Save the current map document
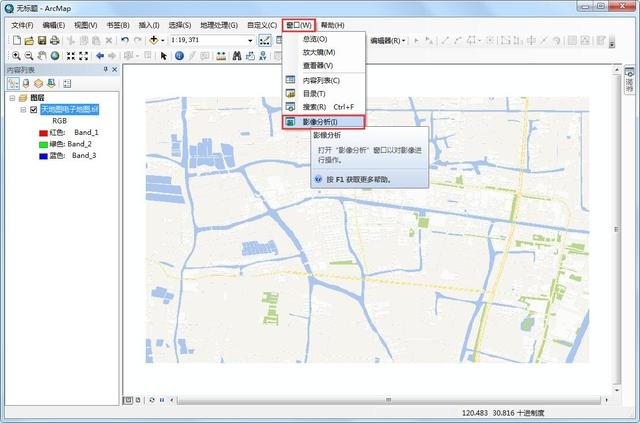This screenshot has height=423, width=640. point(42,40)
